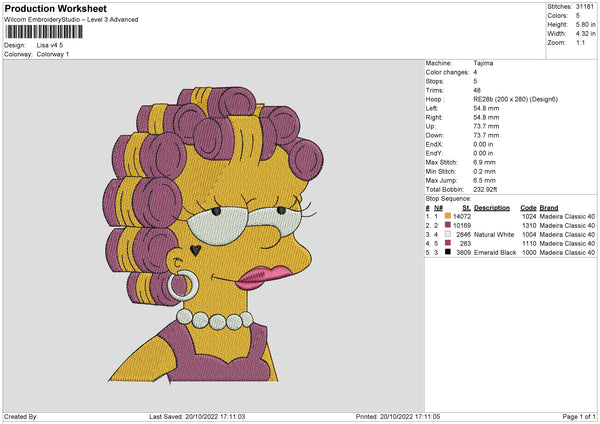Click the black swatch for thread 1000

click(448, 252)
